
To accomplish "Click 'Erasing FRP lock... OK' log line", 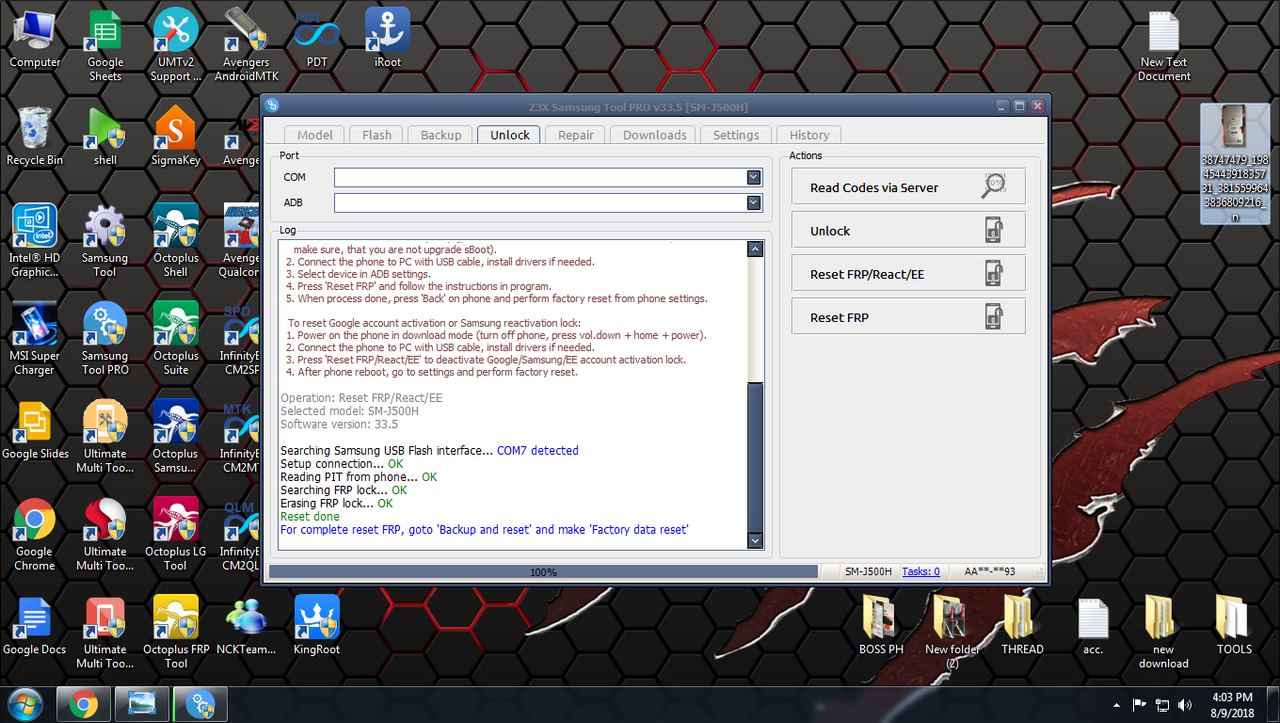I will [x=337, y=504].
